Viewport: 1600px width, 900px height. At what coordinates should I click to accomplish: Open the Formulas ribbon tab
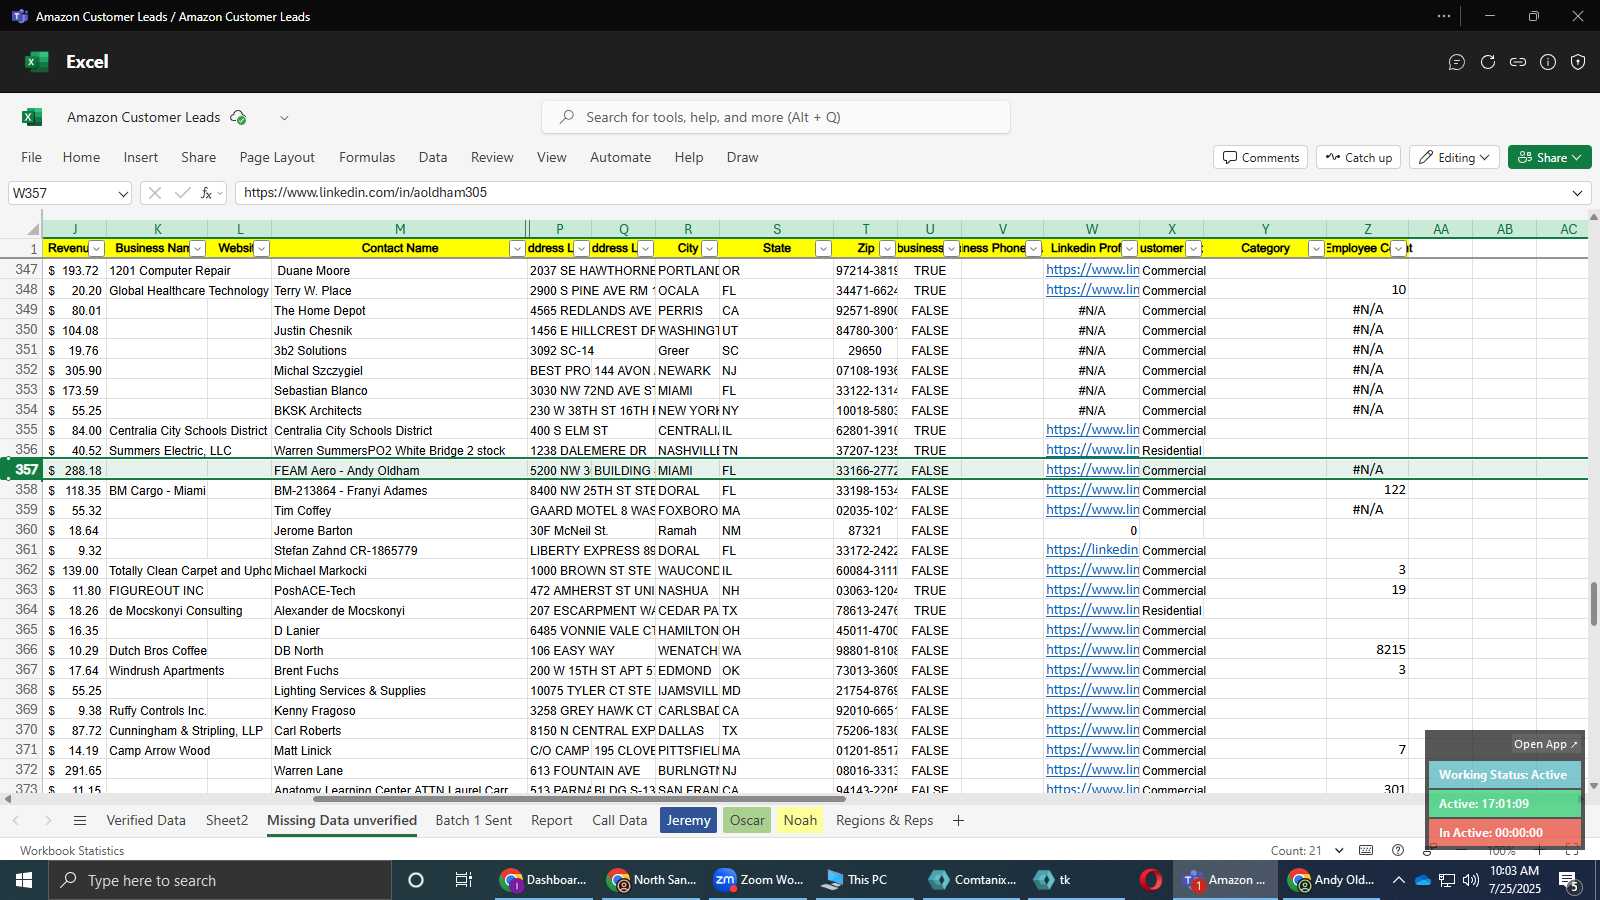[x=367, y=158]
